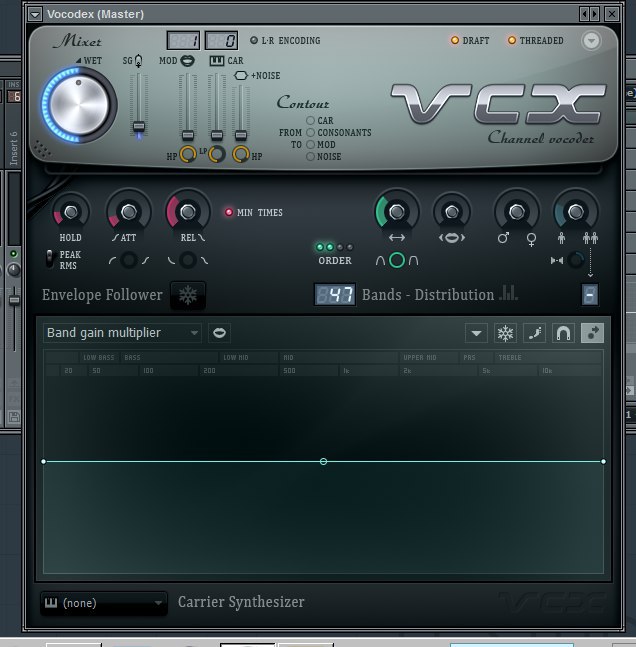This screenshot has height=647, width=636.
Task: Click the fourth ORDER LED
Action: [x=350, y=247]
